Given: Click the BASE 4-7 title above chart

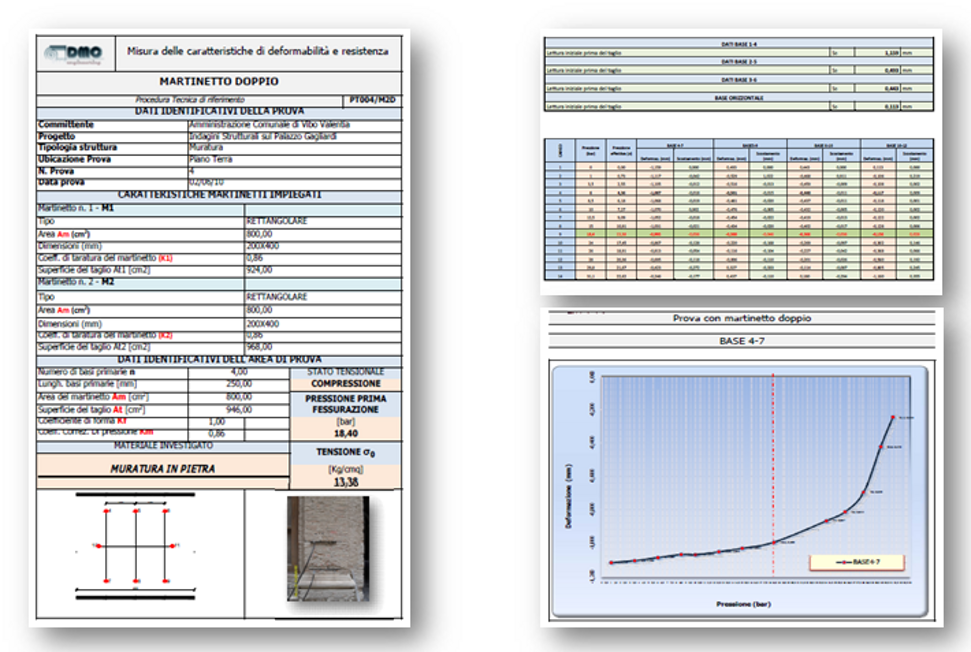Looking at the screenshot, I should [x=740, y=341].
